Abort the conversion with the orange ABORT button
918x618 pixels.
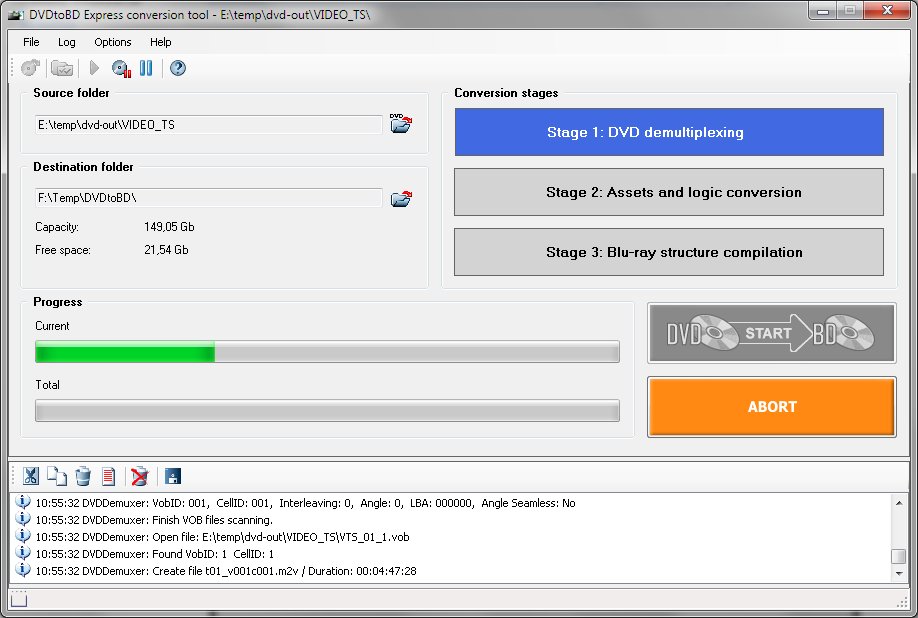coord(772,407)
